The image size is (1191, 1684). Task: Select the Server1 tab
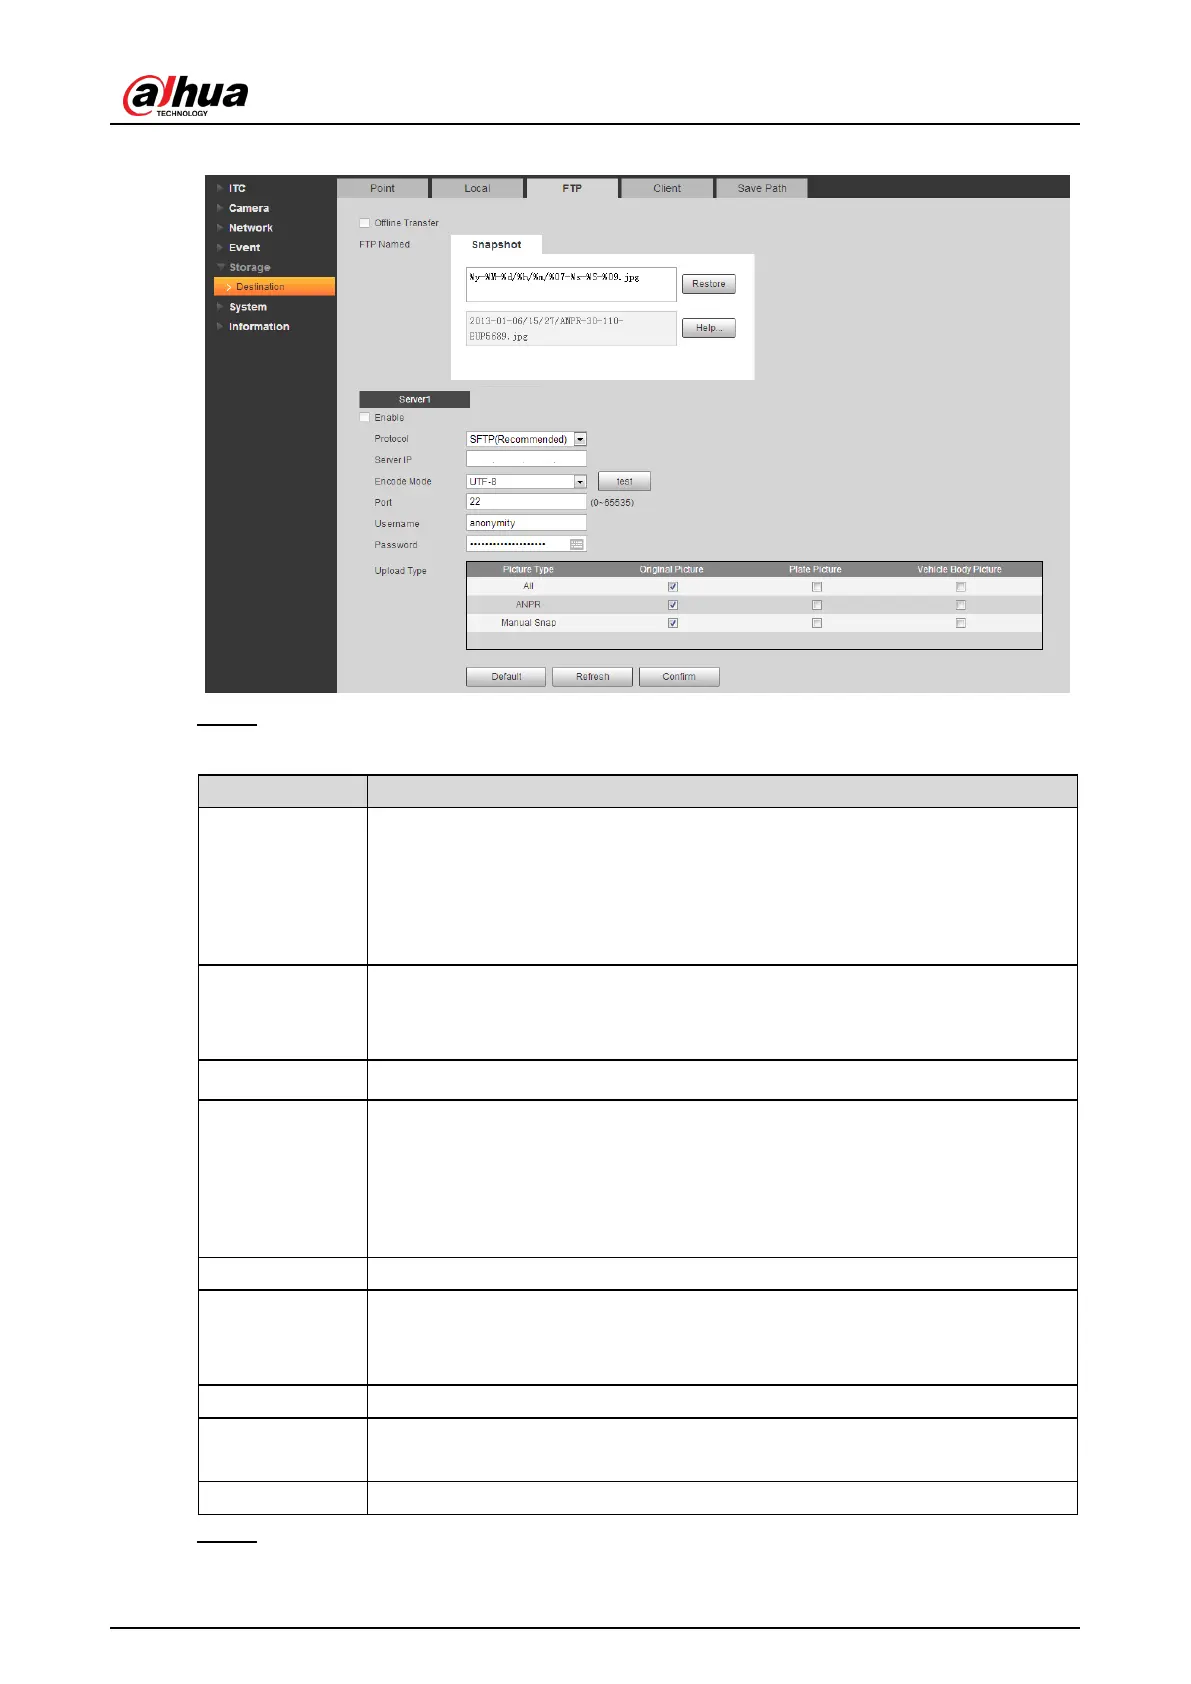click(414, 399)
